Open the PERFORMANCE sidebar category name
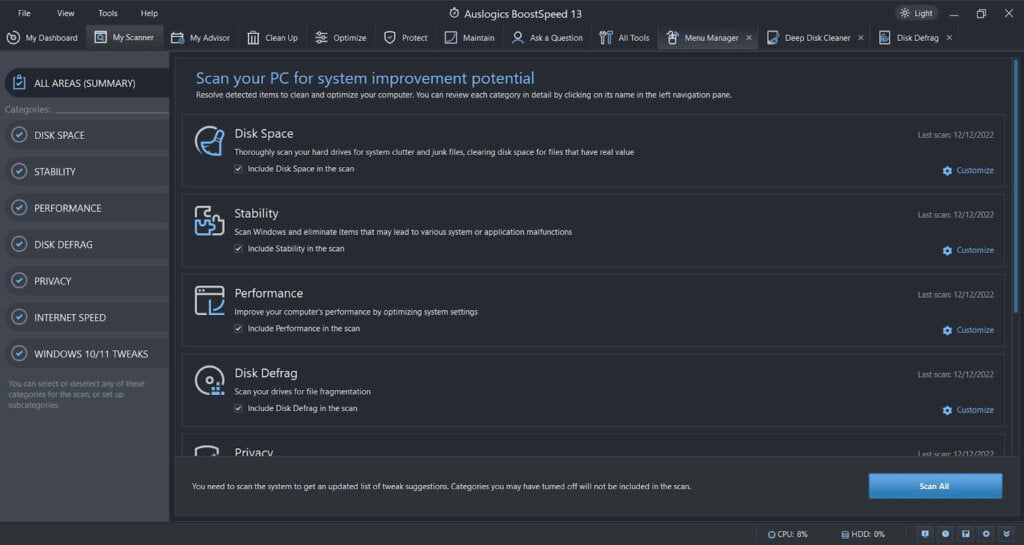 tap(68, 208)
